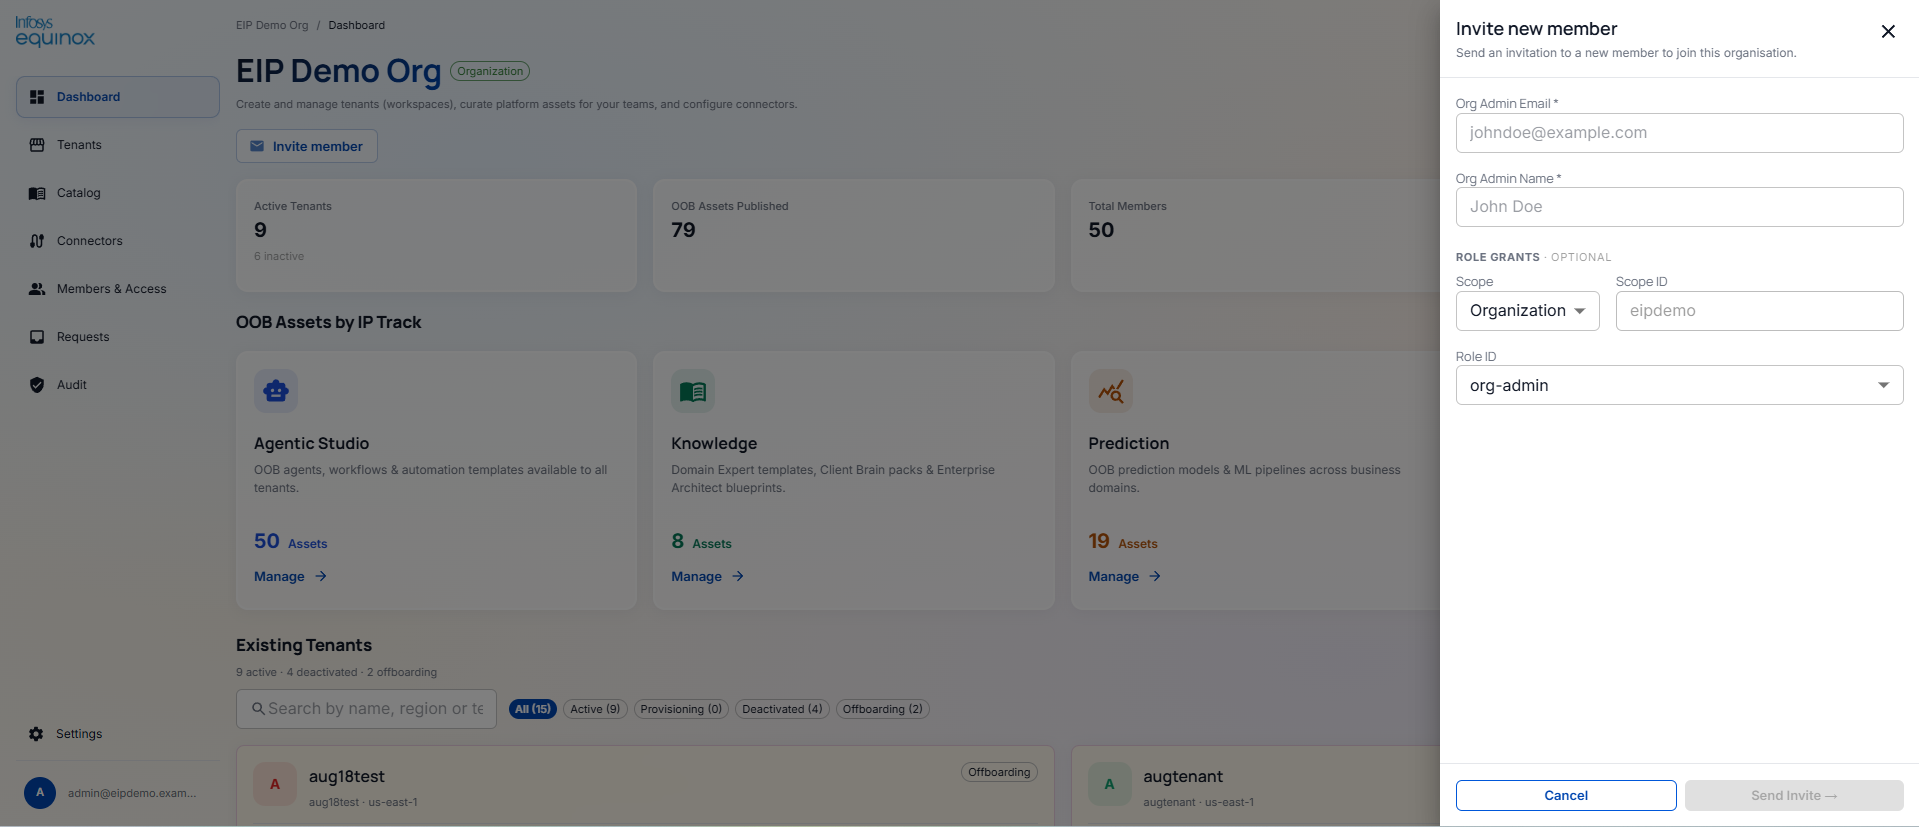Click the aug18test tenant avatar
This screenshot has width=1919, height=827.
click(275, 784)
